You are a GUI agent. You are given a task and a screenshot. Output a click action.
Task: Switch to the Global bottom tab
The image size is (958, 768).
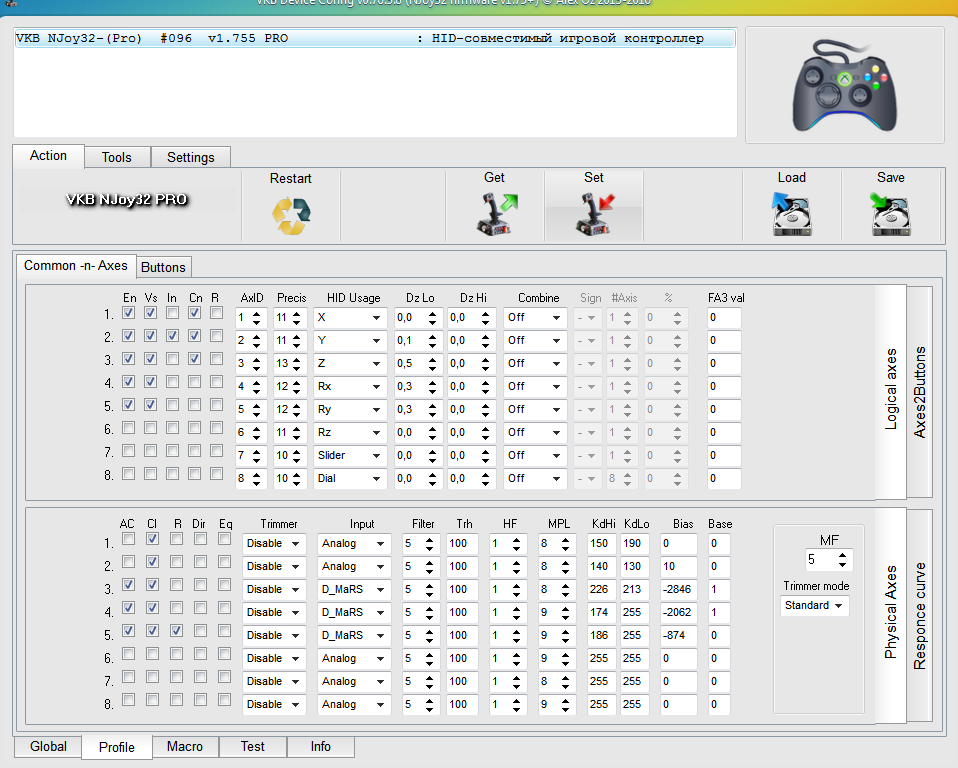[x=48, y=747]
